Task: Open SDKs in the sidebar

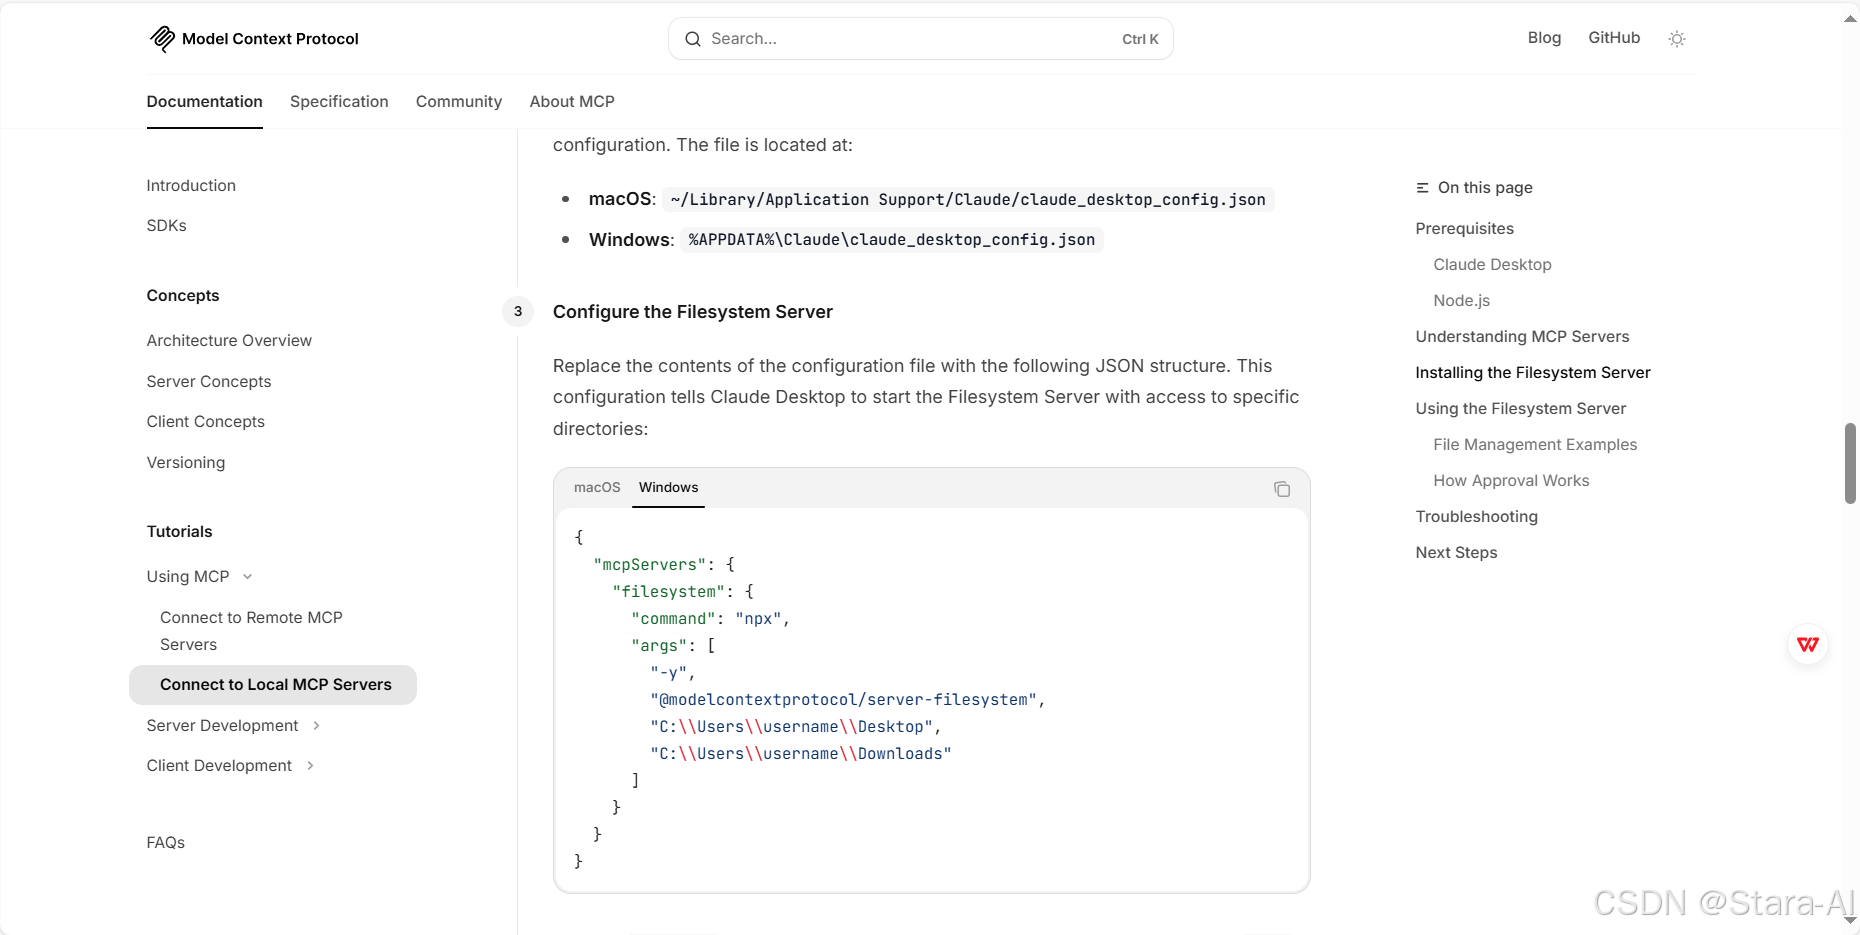Action: [166, 226]
